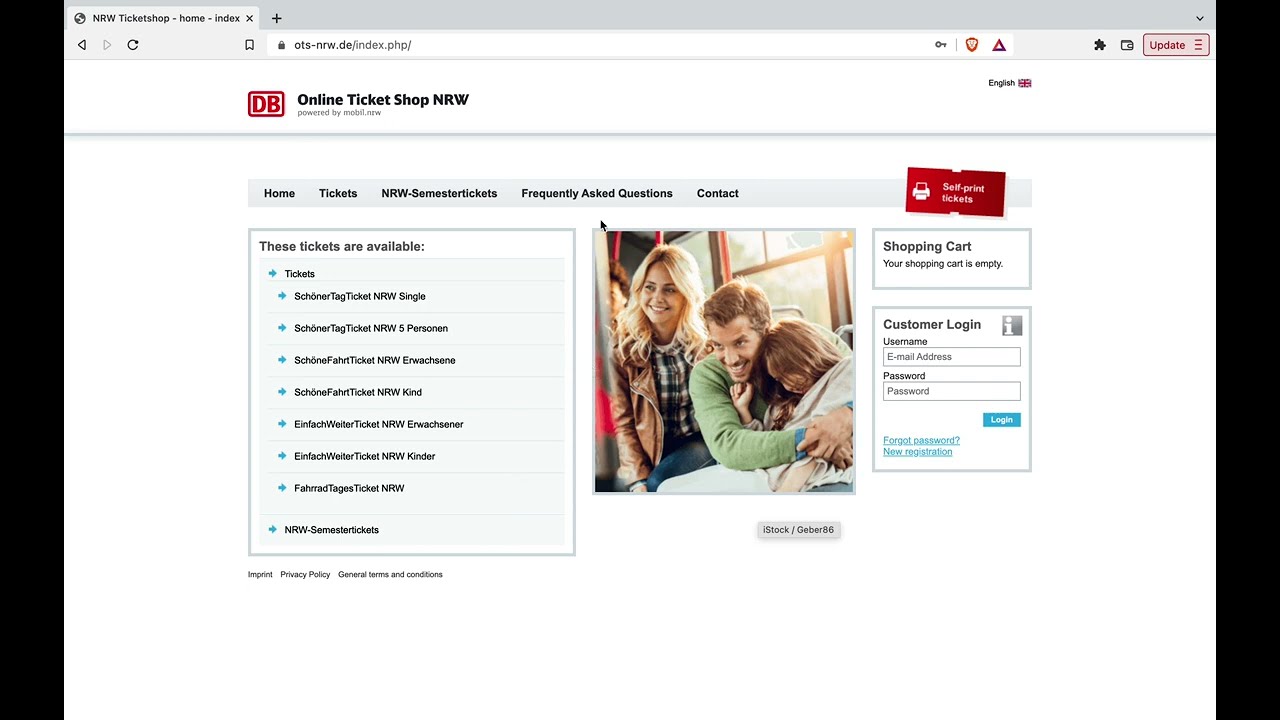The width and height of the screenshot is (1280, 720).
Task: Open the Tickets menu item
Action: (338, 193)
